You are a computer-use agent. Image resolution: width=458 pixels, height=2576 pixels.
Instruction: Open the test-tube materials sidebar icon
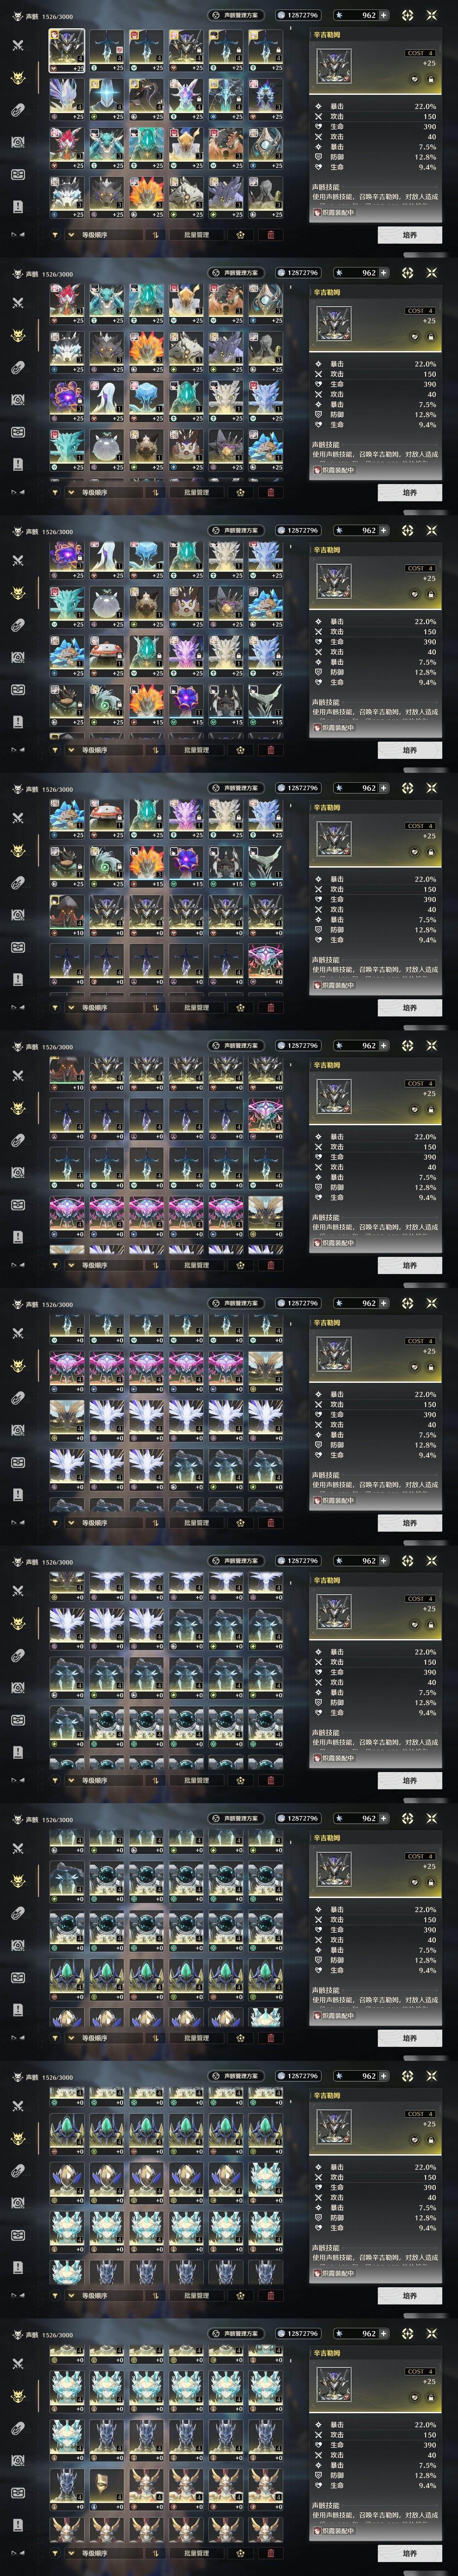[x=17, y=110]
